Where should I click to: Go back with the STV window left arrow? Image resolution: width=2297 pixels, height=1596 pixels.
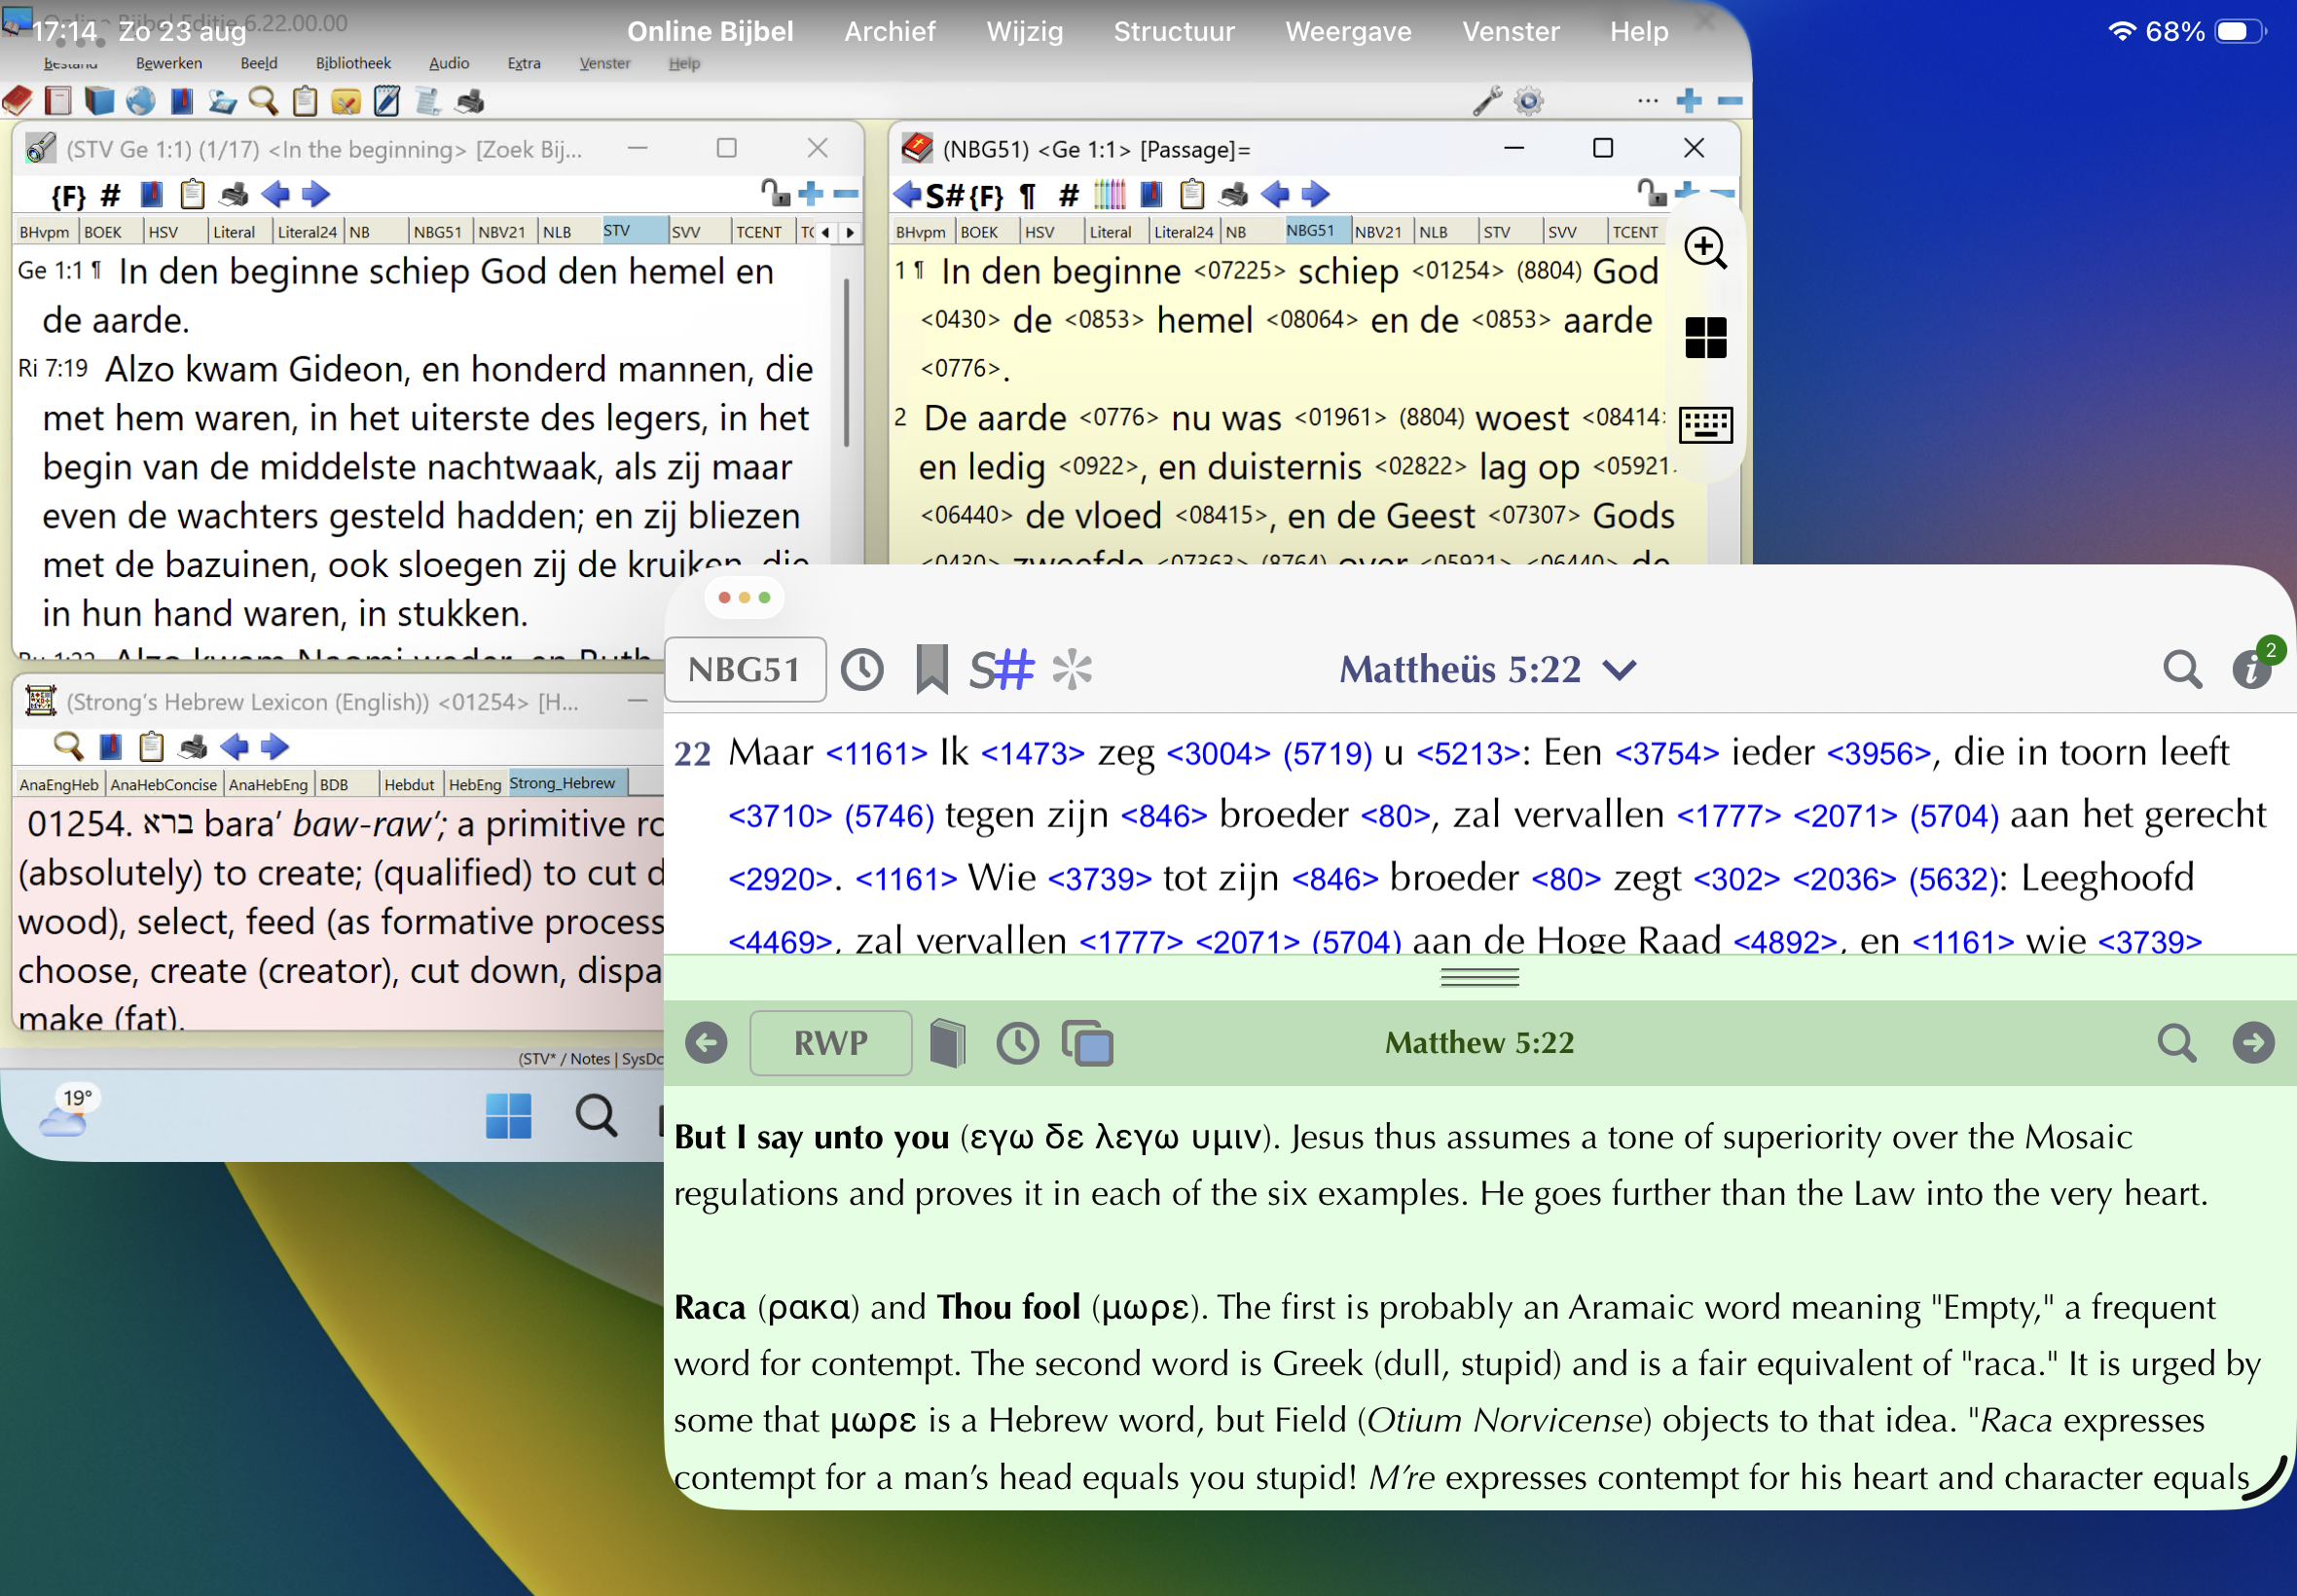click(x=275, y=194)
